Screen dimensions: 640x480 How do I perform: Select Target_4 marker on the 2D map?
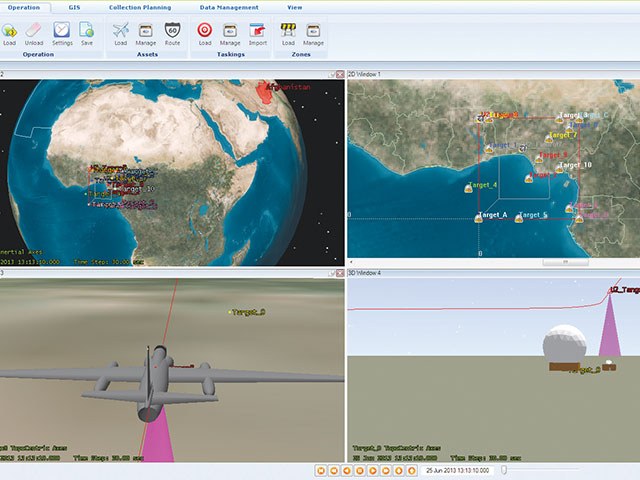coord(468,187)
